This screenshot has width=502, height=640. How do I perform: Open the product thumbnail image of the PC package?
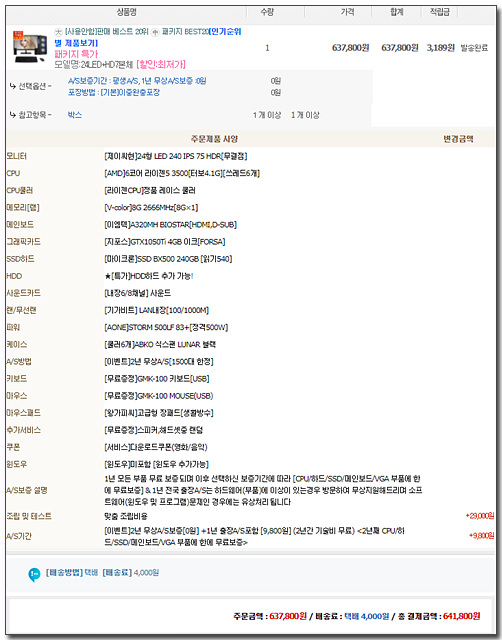(x=29, y=47)
